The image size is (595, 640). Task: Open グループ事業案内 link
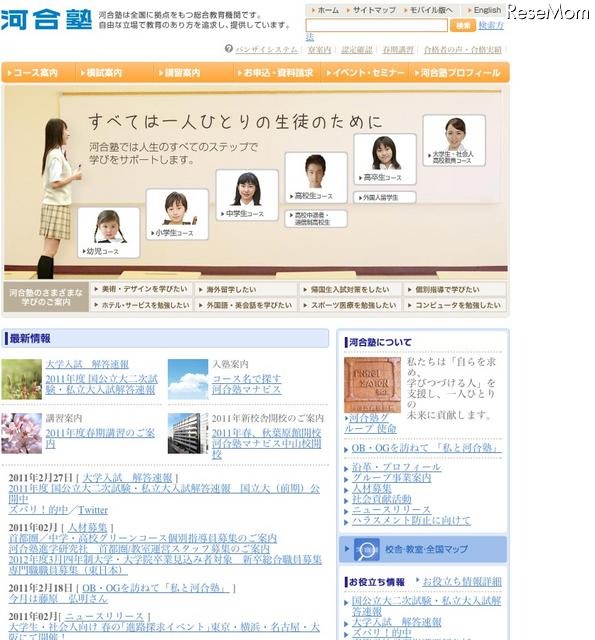point(391,478)
